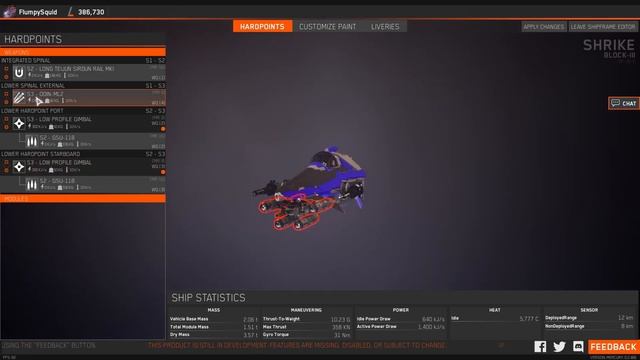Click the FlumpySquid player avatar
The width and height of the screenshot is (640, 360).
tap(9, 11)
